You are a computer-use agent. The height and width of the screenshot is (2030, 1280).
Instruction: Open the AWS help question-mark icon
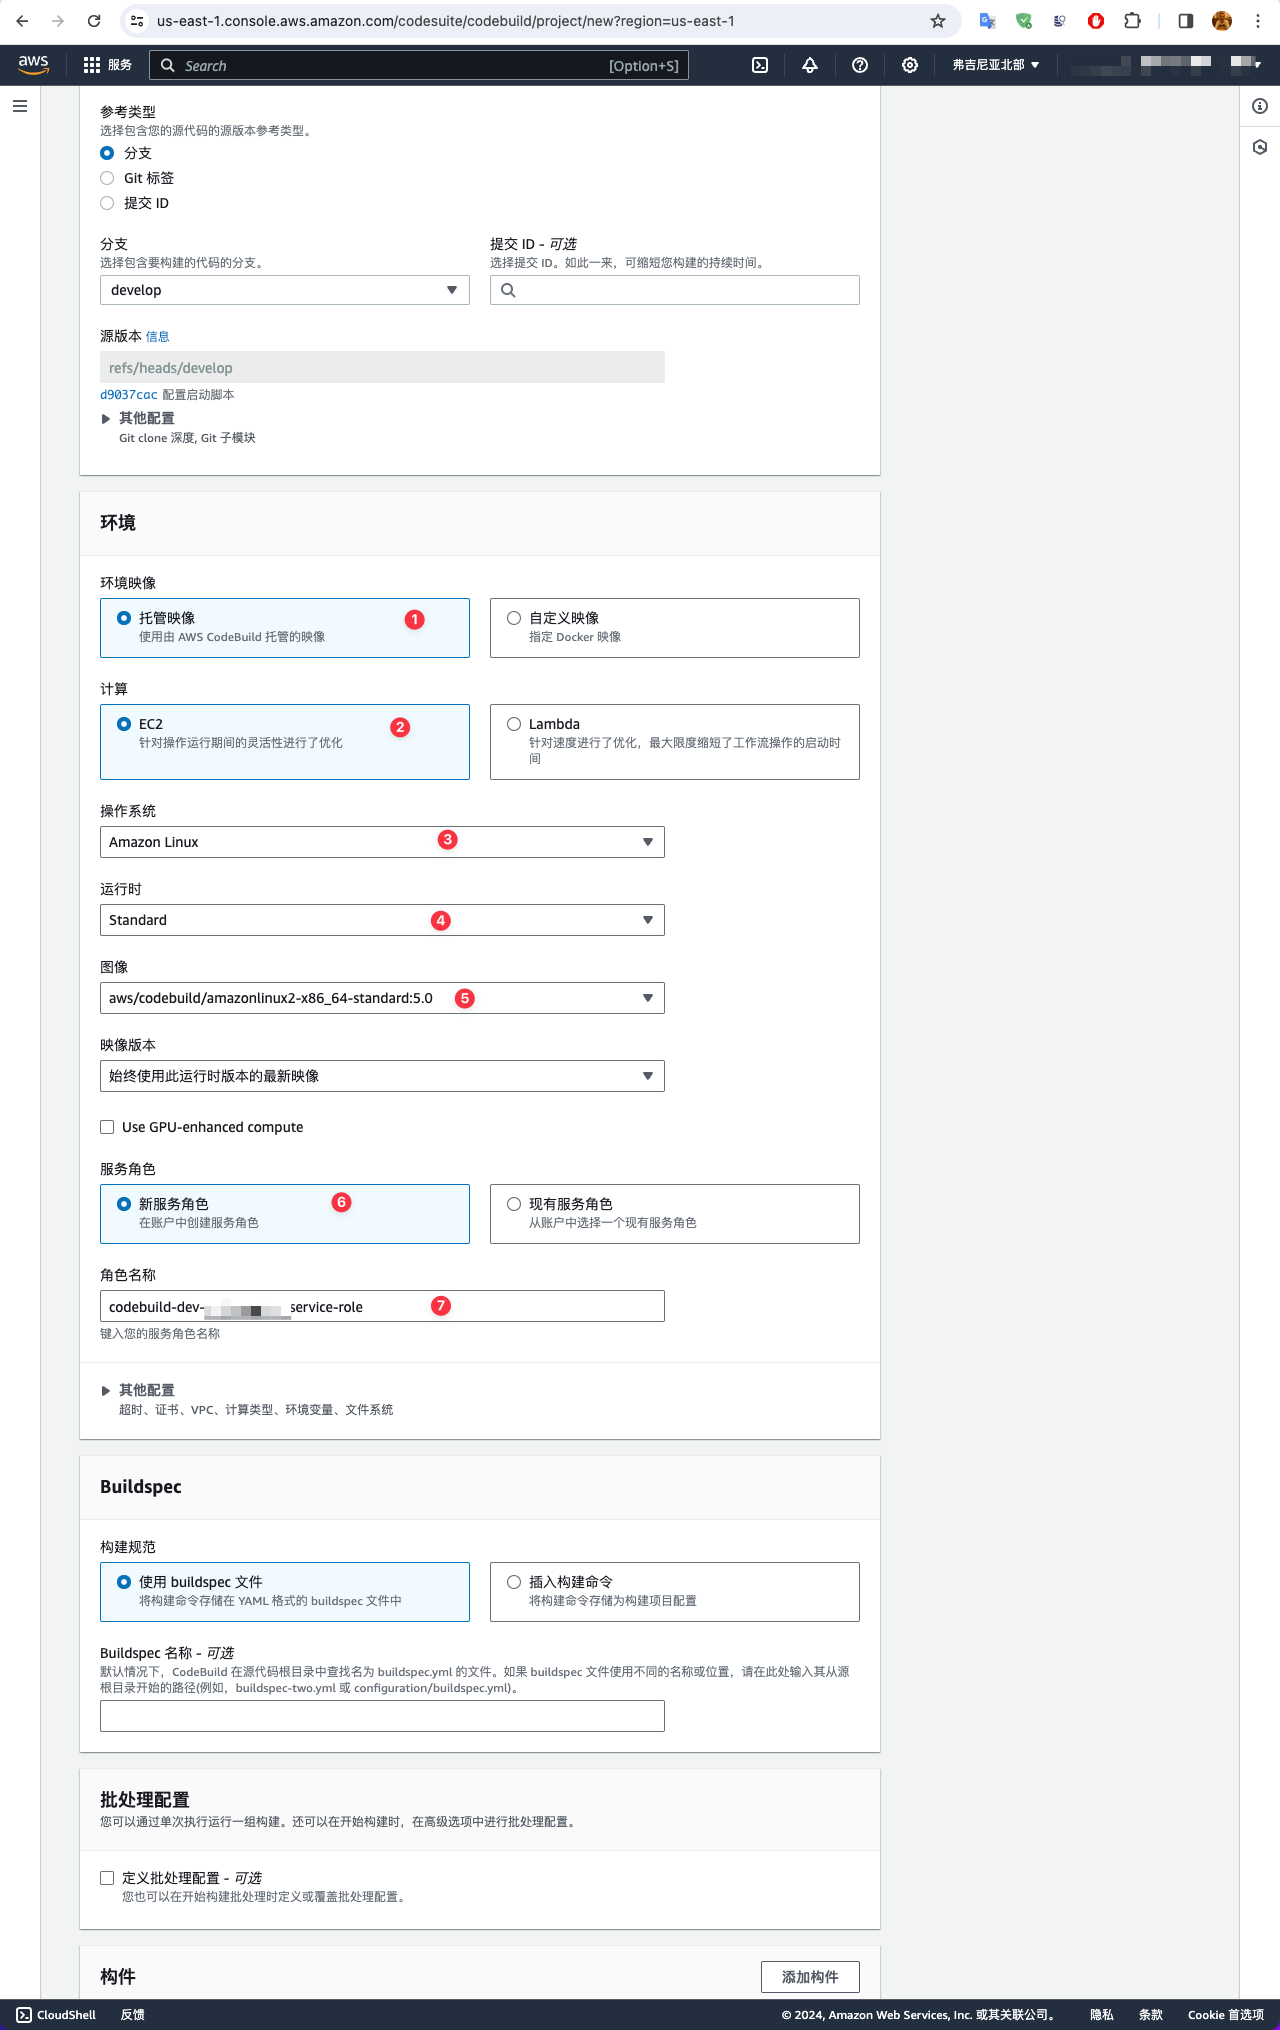pyautogui.click(x=860, y=65)
